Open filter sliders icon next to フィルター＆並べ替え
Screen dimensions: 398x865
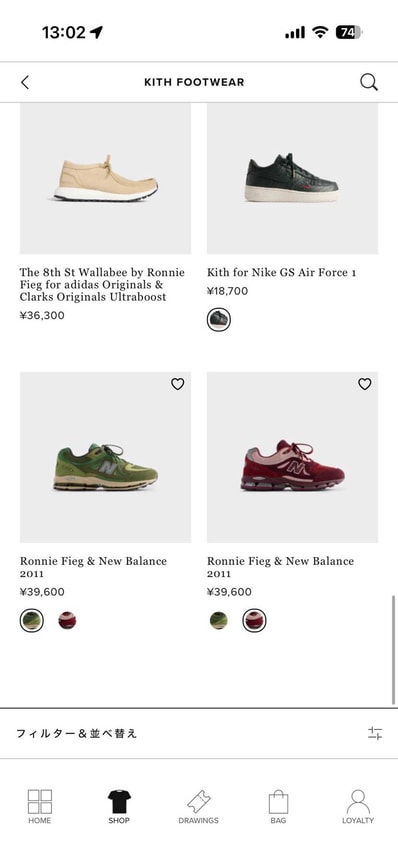[375, 733]
